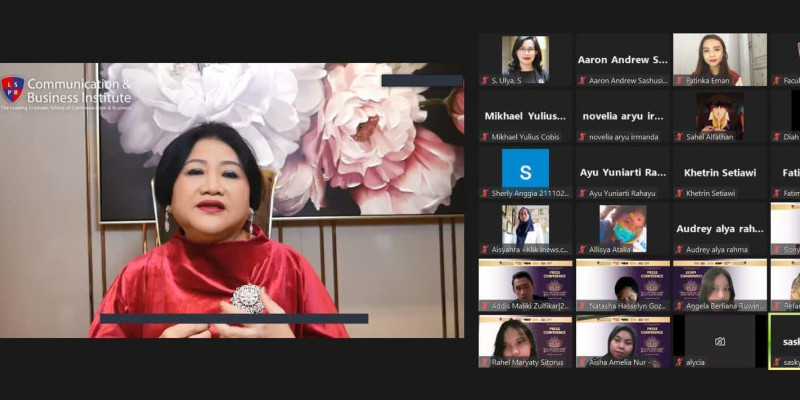Click 'Sherly Anggia 211102...' name label
The width and height of the screenshot is (800, 400).
(x=530, y=193)
